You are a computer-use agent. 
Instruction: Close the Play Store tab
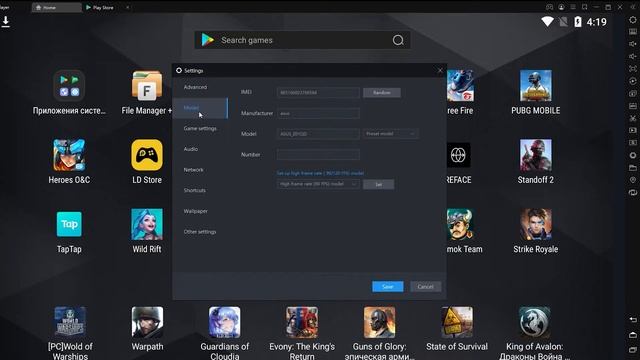click(x=127, y=7)
